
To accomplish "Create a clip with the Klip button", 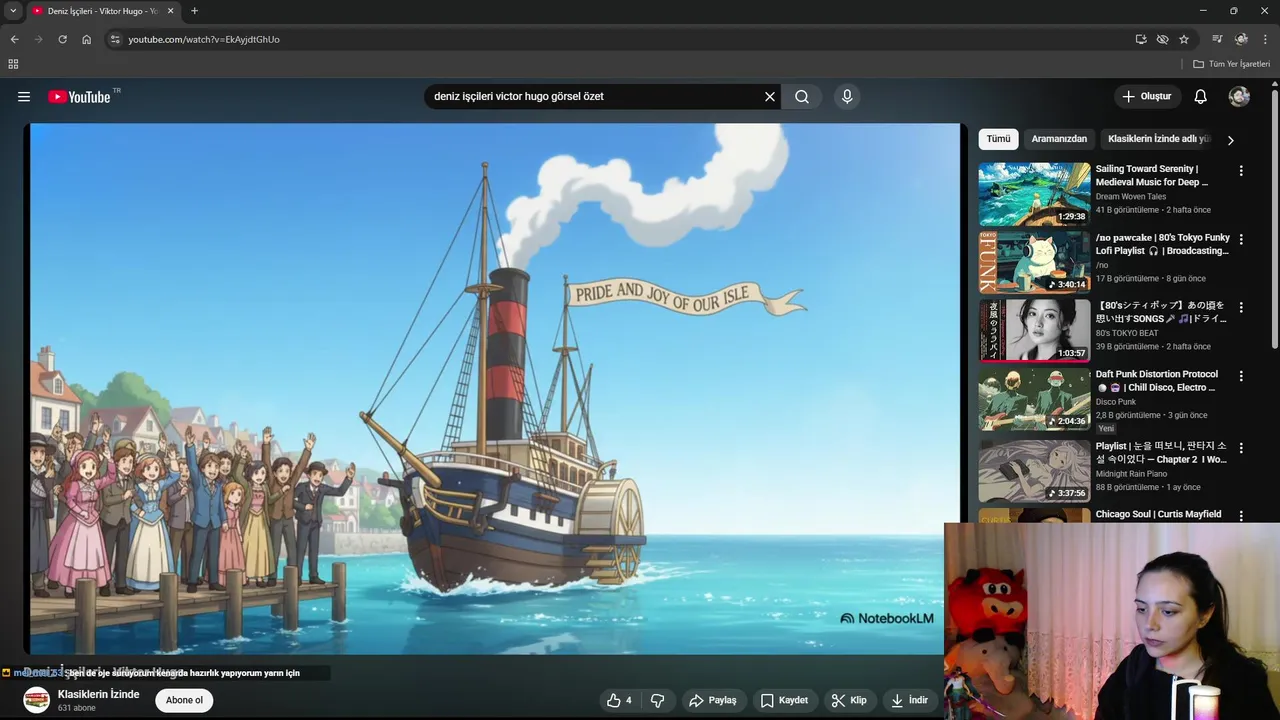I will [849, 700].
